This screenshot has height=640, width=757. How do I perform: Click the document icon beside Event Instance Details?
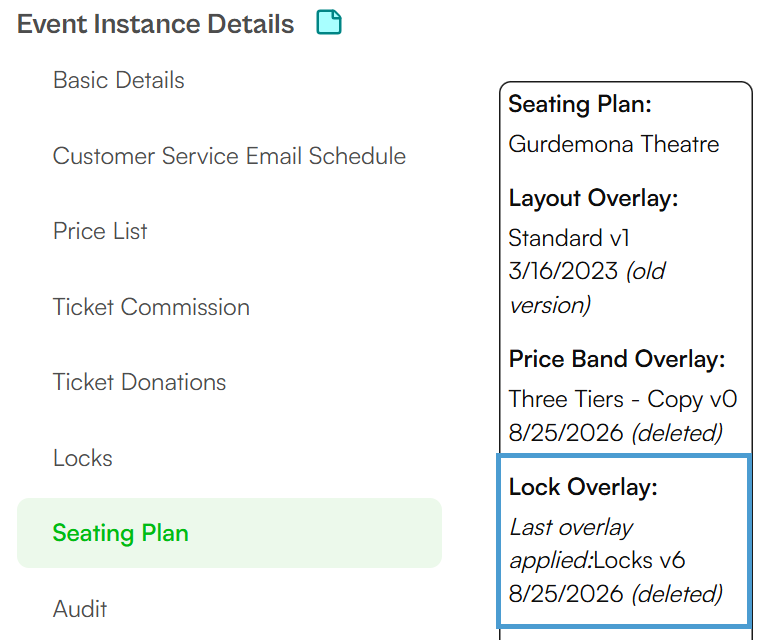[329, 23]
